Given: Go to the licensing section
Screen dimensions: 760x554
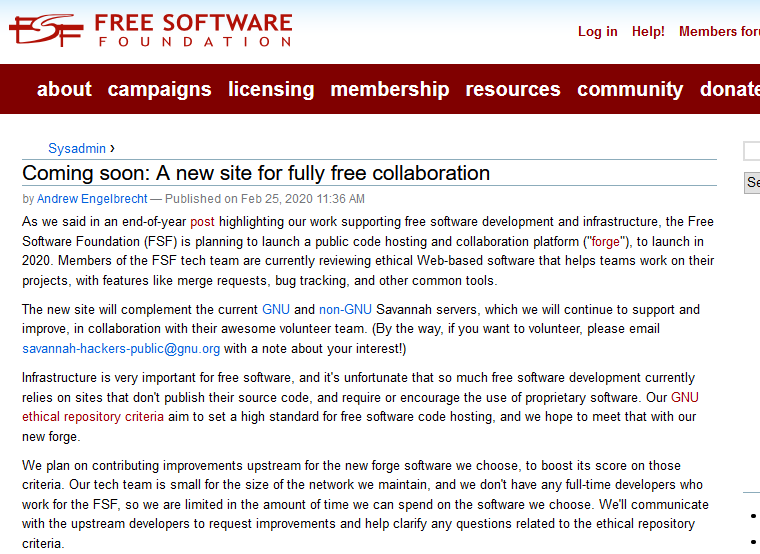Looking at the screenshot, I should tap(271, 89).
